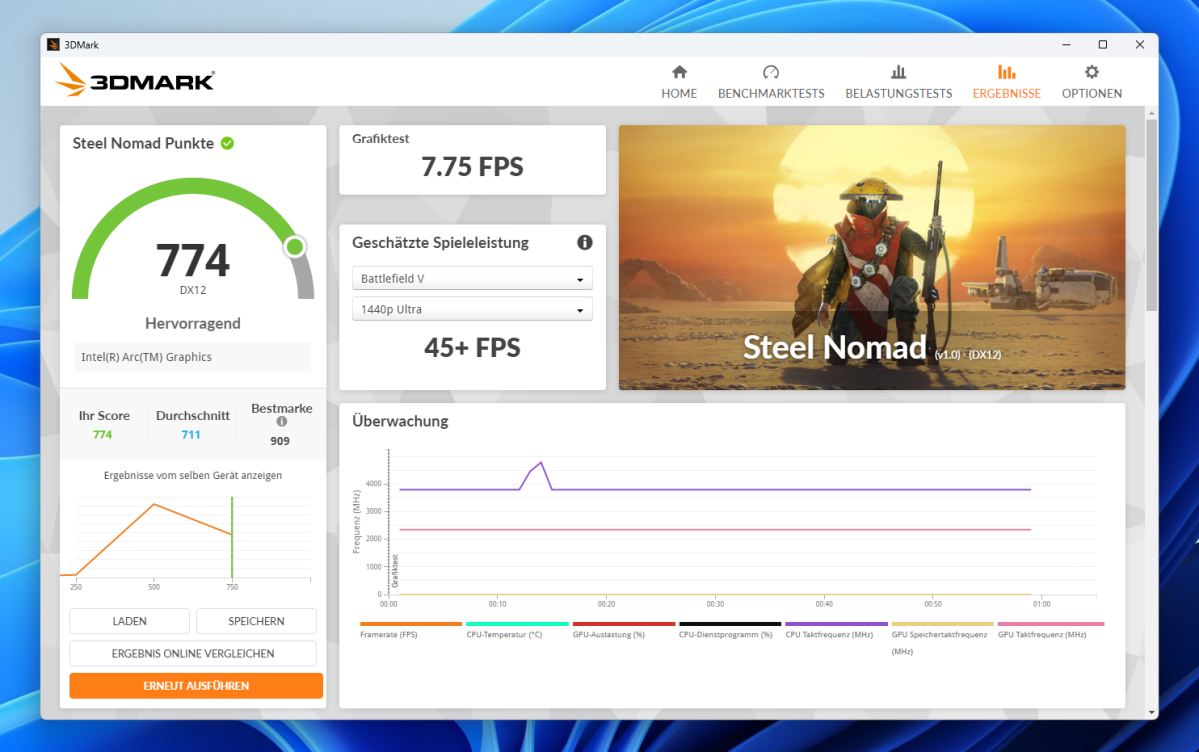
Task: Toggle the CPU-Temperatur legend entry
Action: pos(517,630)
